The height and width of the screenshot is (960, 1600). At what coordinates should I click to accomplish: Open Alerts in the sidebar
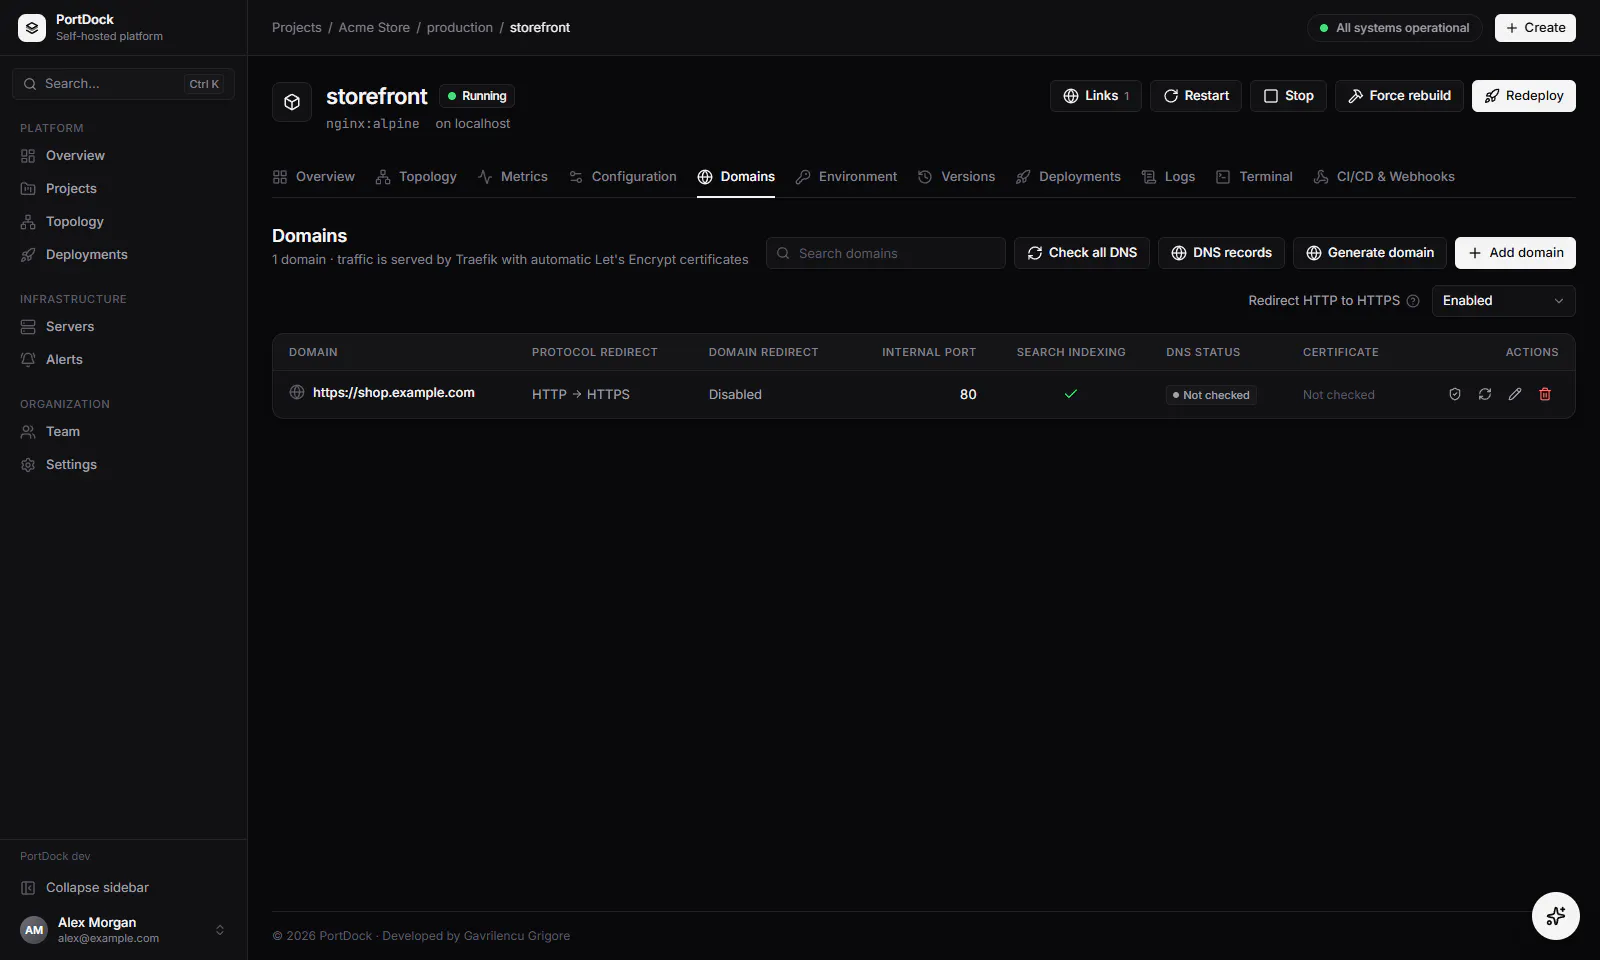point(123,359)
